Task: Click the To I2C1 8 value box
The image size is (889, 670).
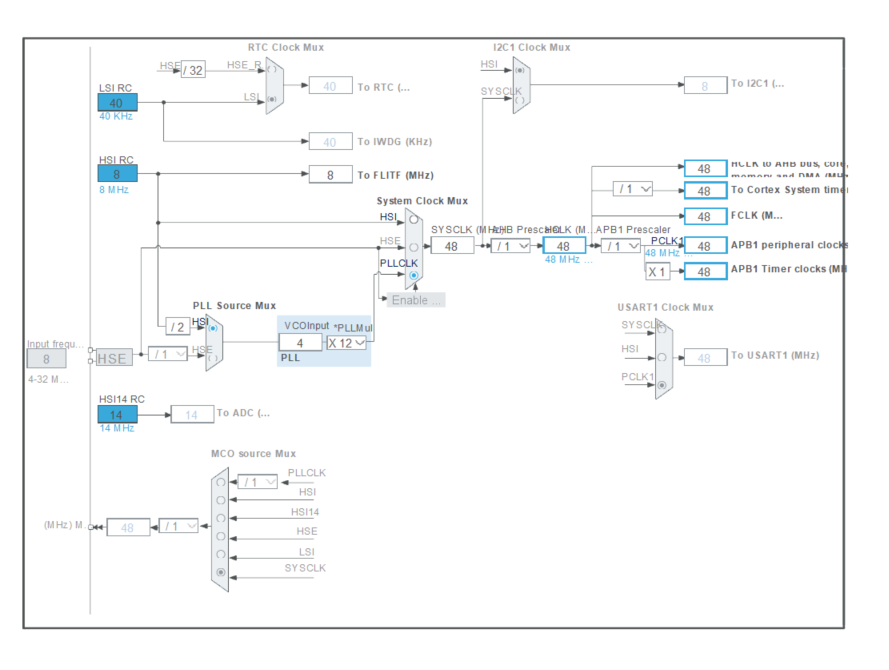Action: coord(705,86)
